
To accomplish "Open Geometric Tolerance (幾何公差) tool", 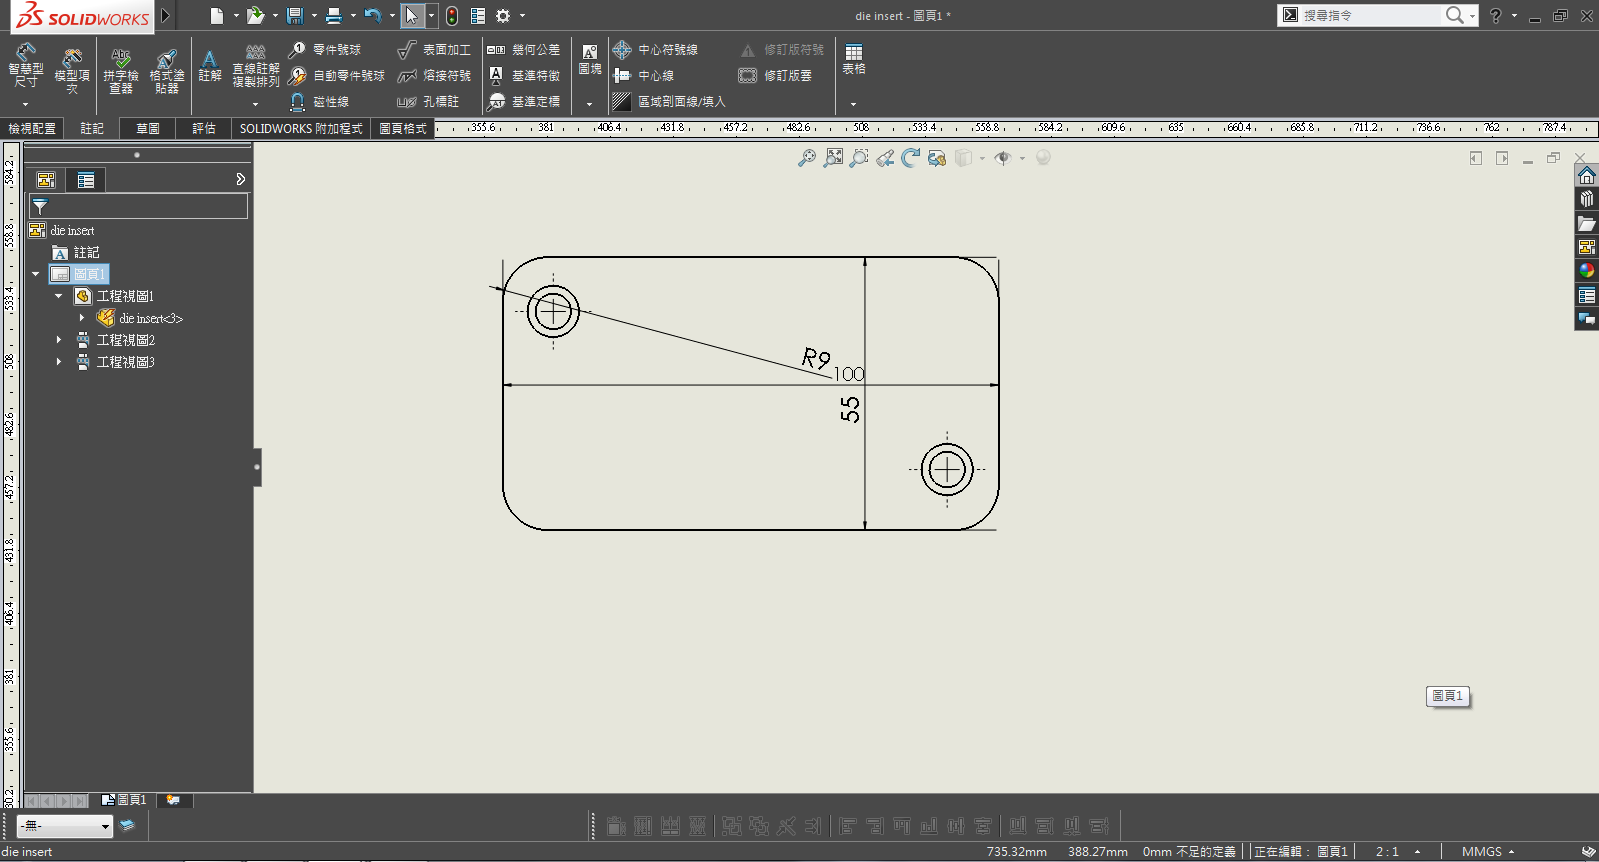I will (523, 49).
